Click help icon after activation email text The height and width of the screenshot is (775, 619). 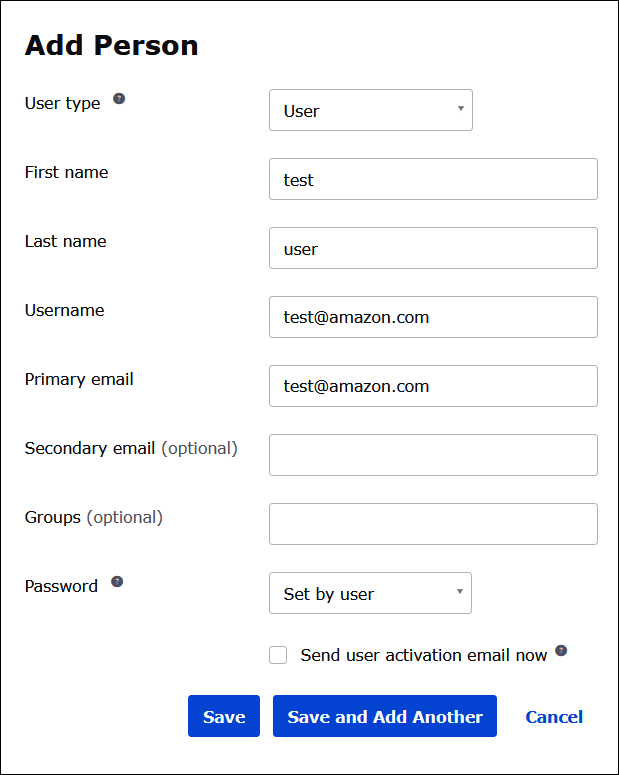(561, 651)
